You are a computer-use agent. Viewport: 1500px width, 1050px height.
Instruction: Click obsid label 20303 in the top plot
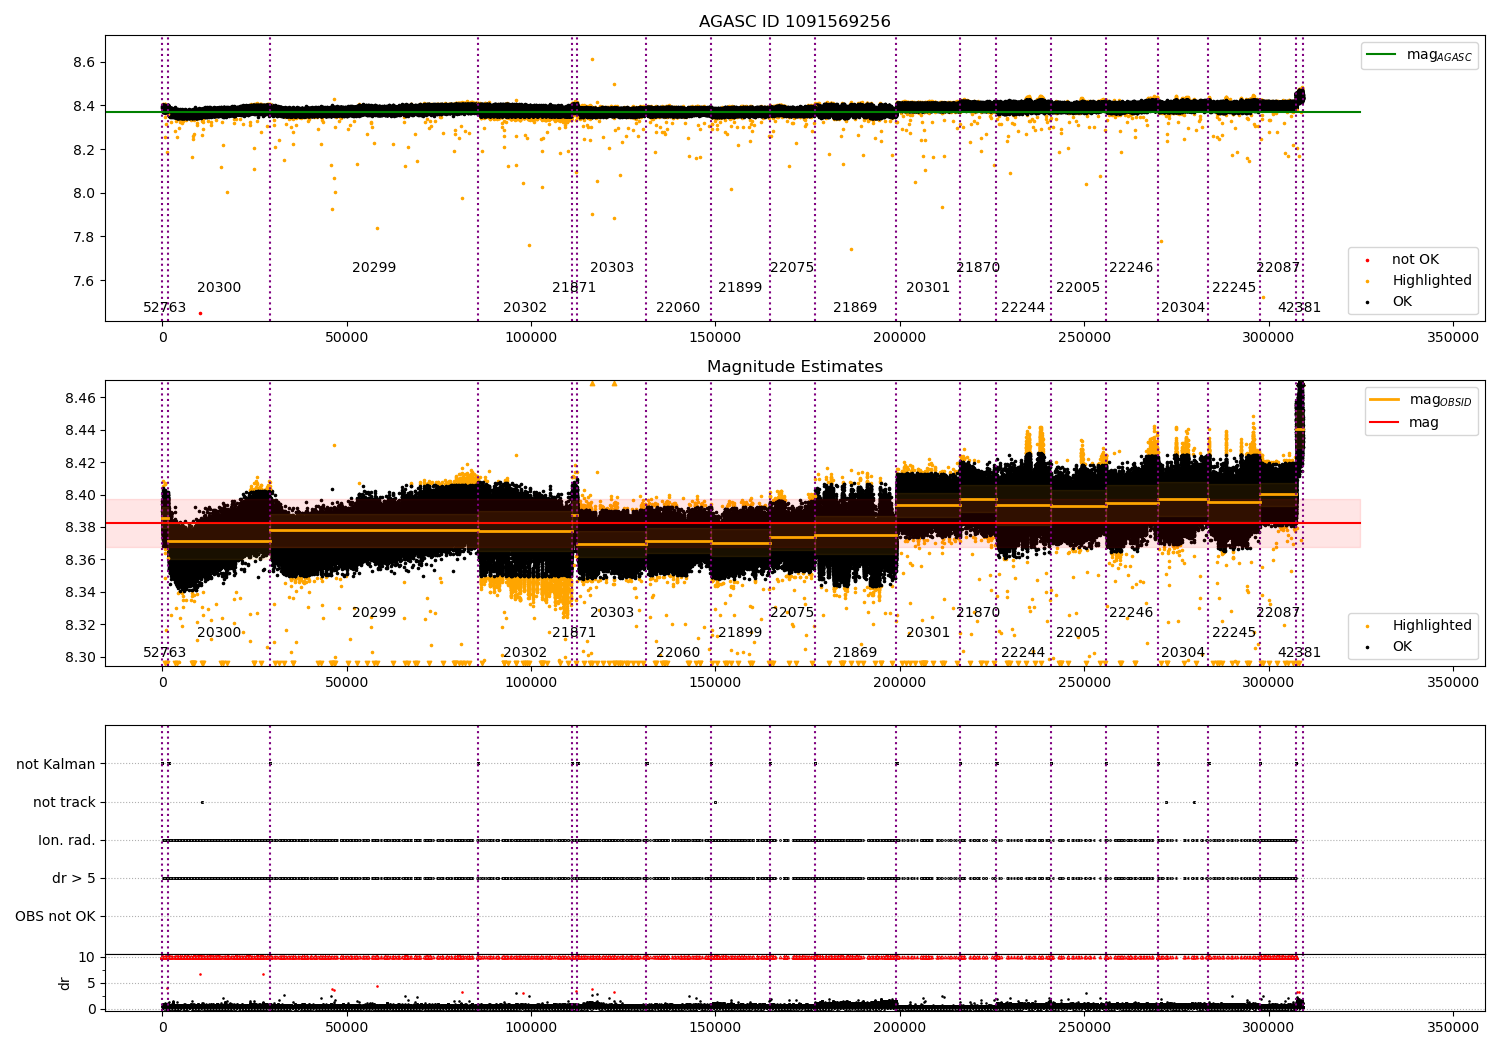[612, 268]
